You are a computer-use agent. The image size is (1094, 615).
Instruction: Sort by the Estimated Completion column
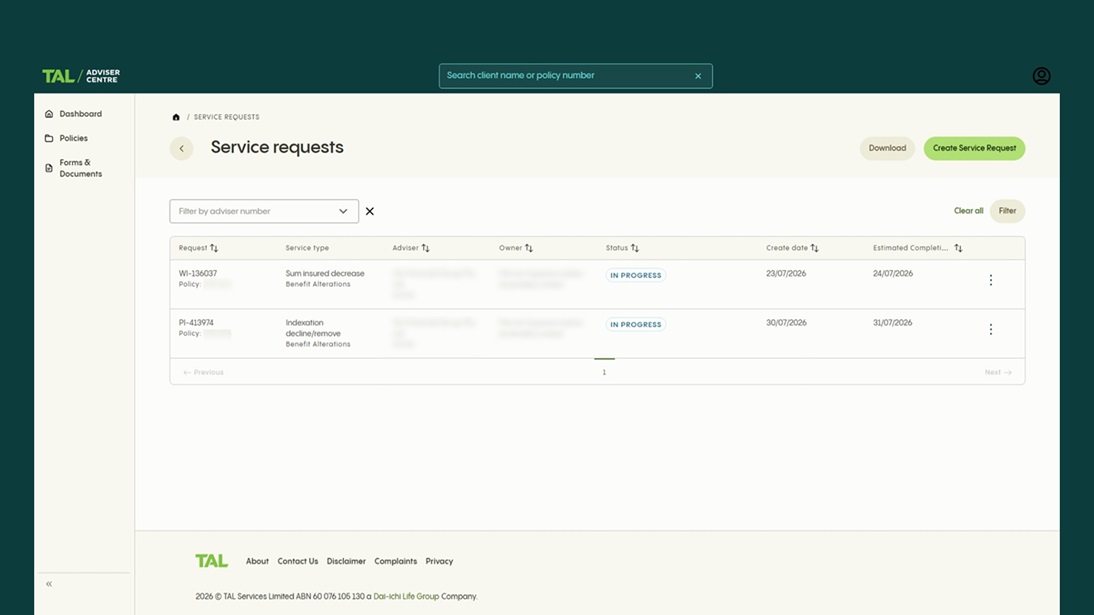tap(958, 248)
